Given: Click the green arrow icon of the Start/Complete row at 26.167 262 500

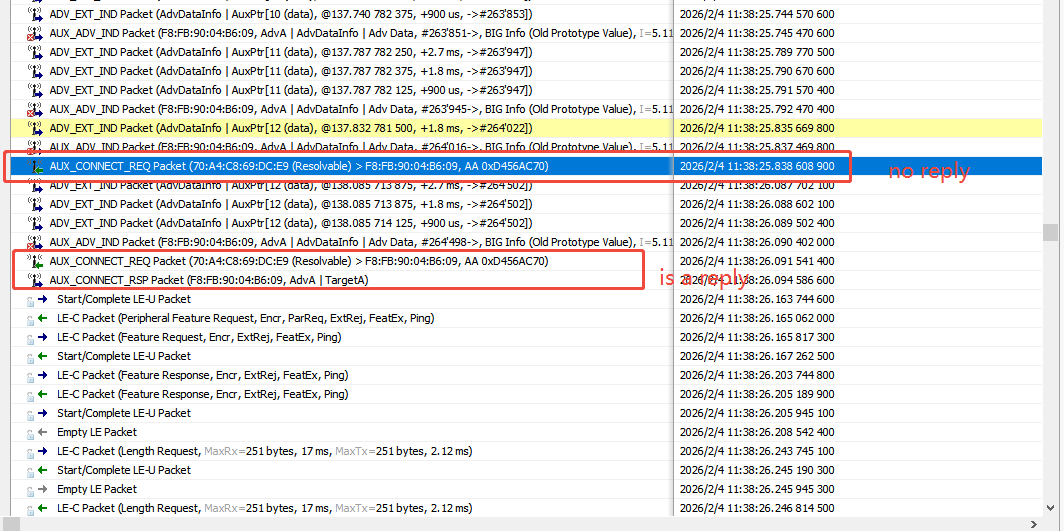Looking at the screenshot, I should pos(43,356).
